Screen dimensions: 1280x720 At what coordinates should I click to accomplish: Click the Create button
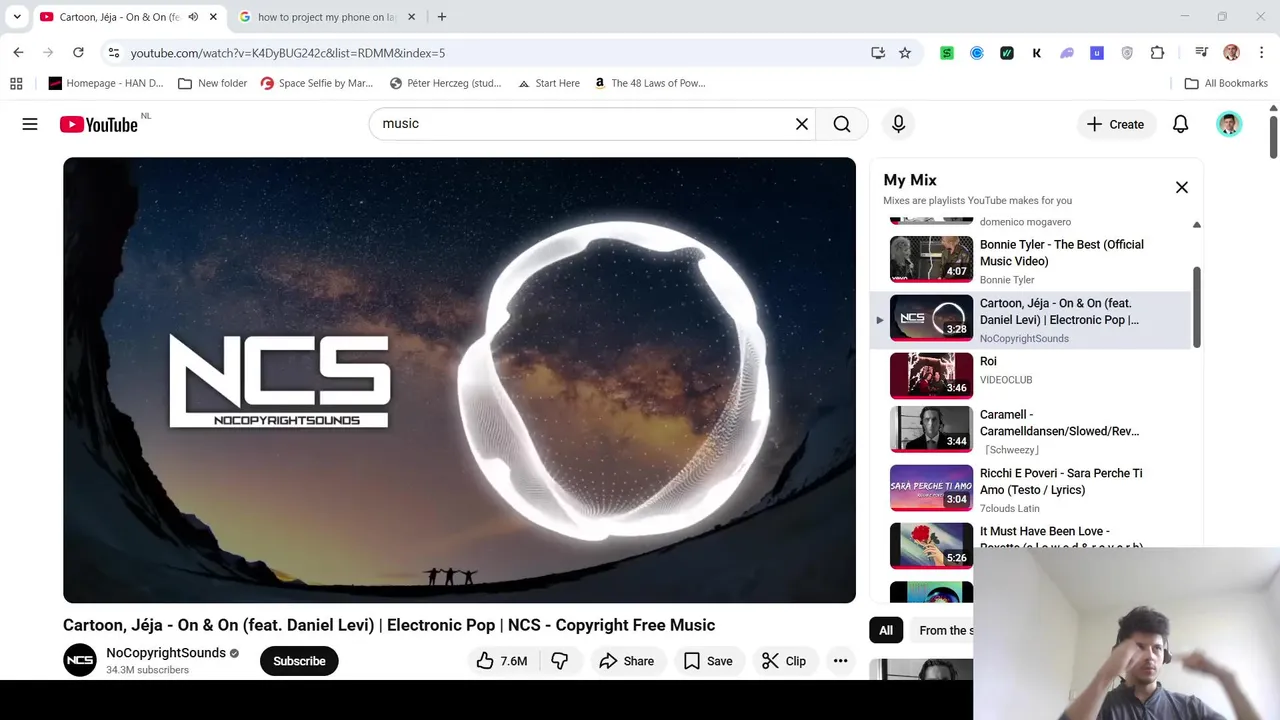(x=1115, y=124)
